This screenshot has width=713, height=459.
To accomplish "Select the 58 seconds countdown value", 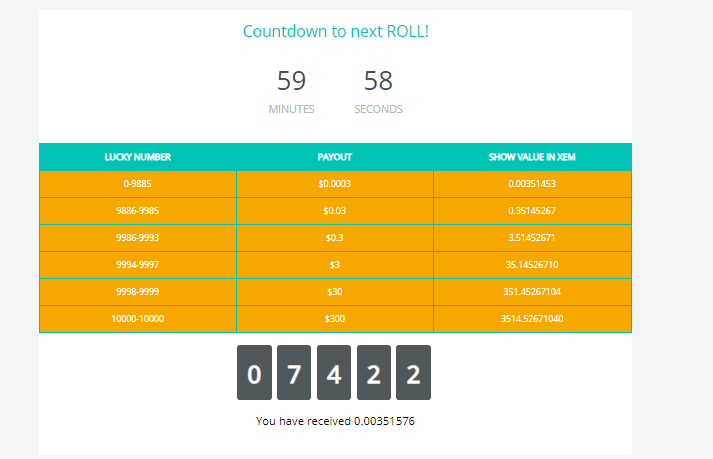I will click(378, 81).
